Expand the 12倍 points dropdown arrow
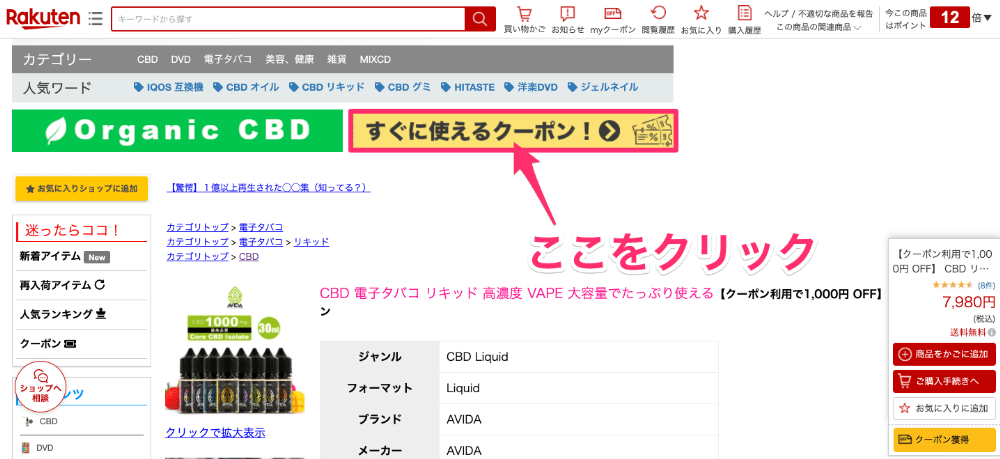Viewport: 1000px width, 459px height. 988,19
